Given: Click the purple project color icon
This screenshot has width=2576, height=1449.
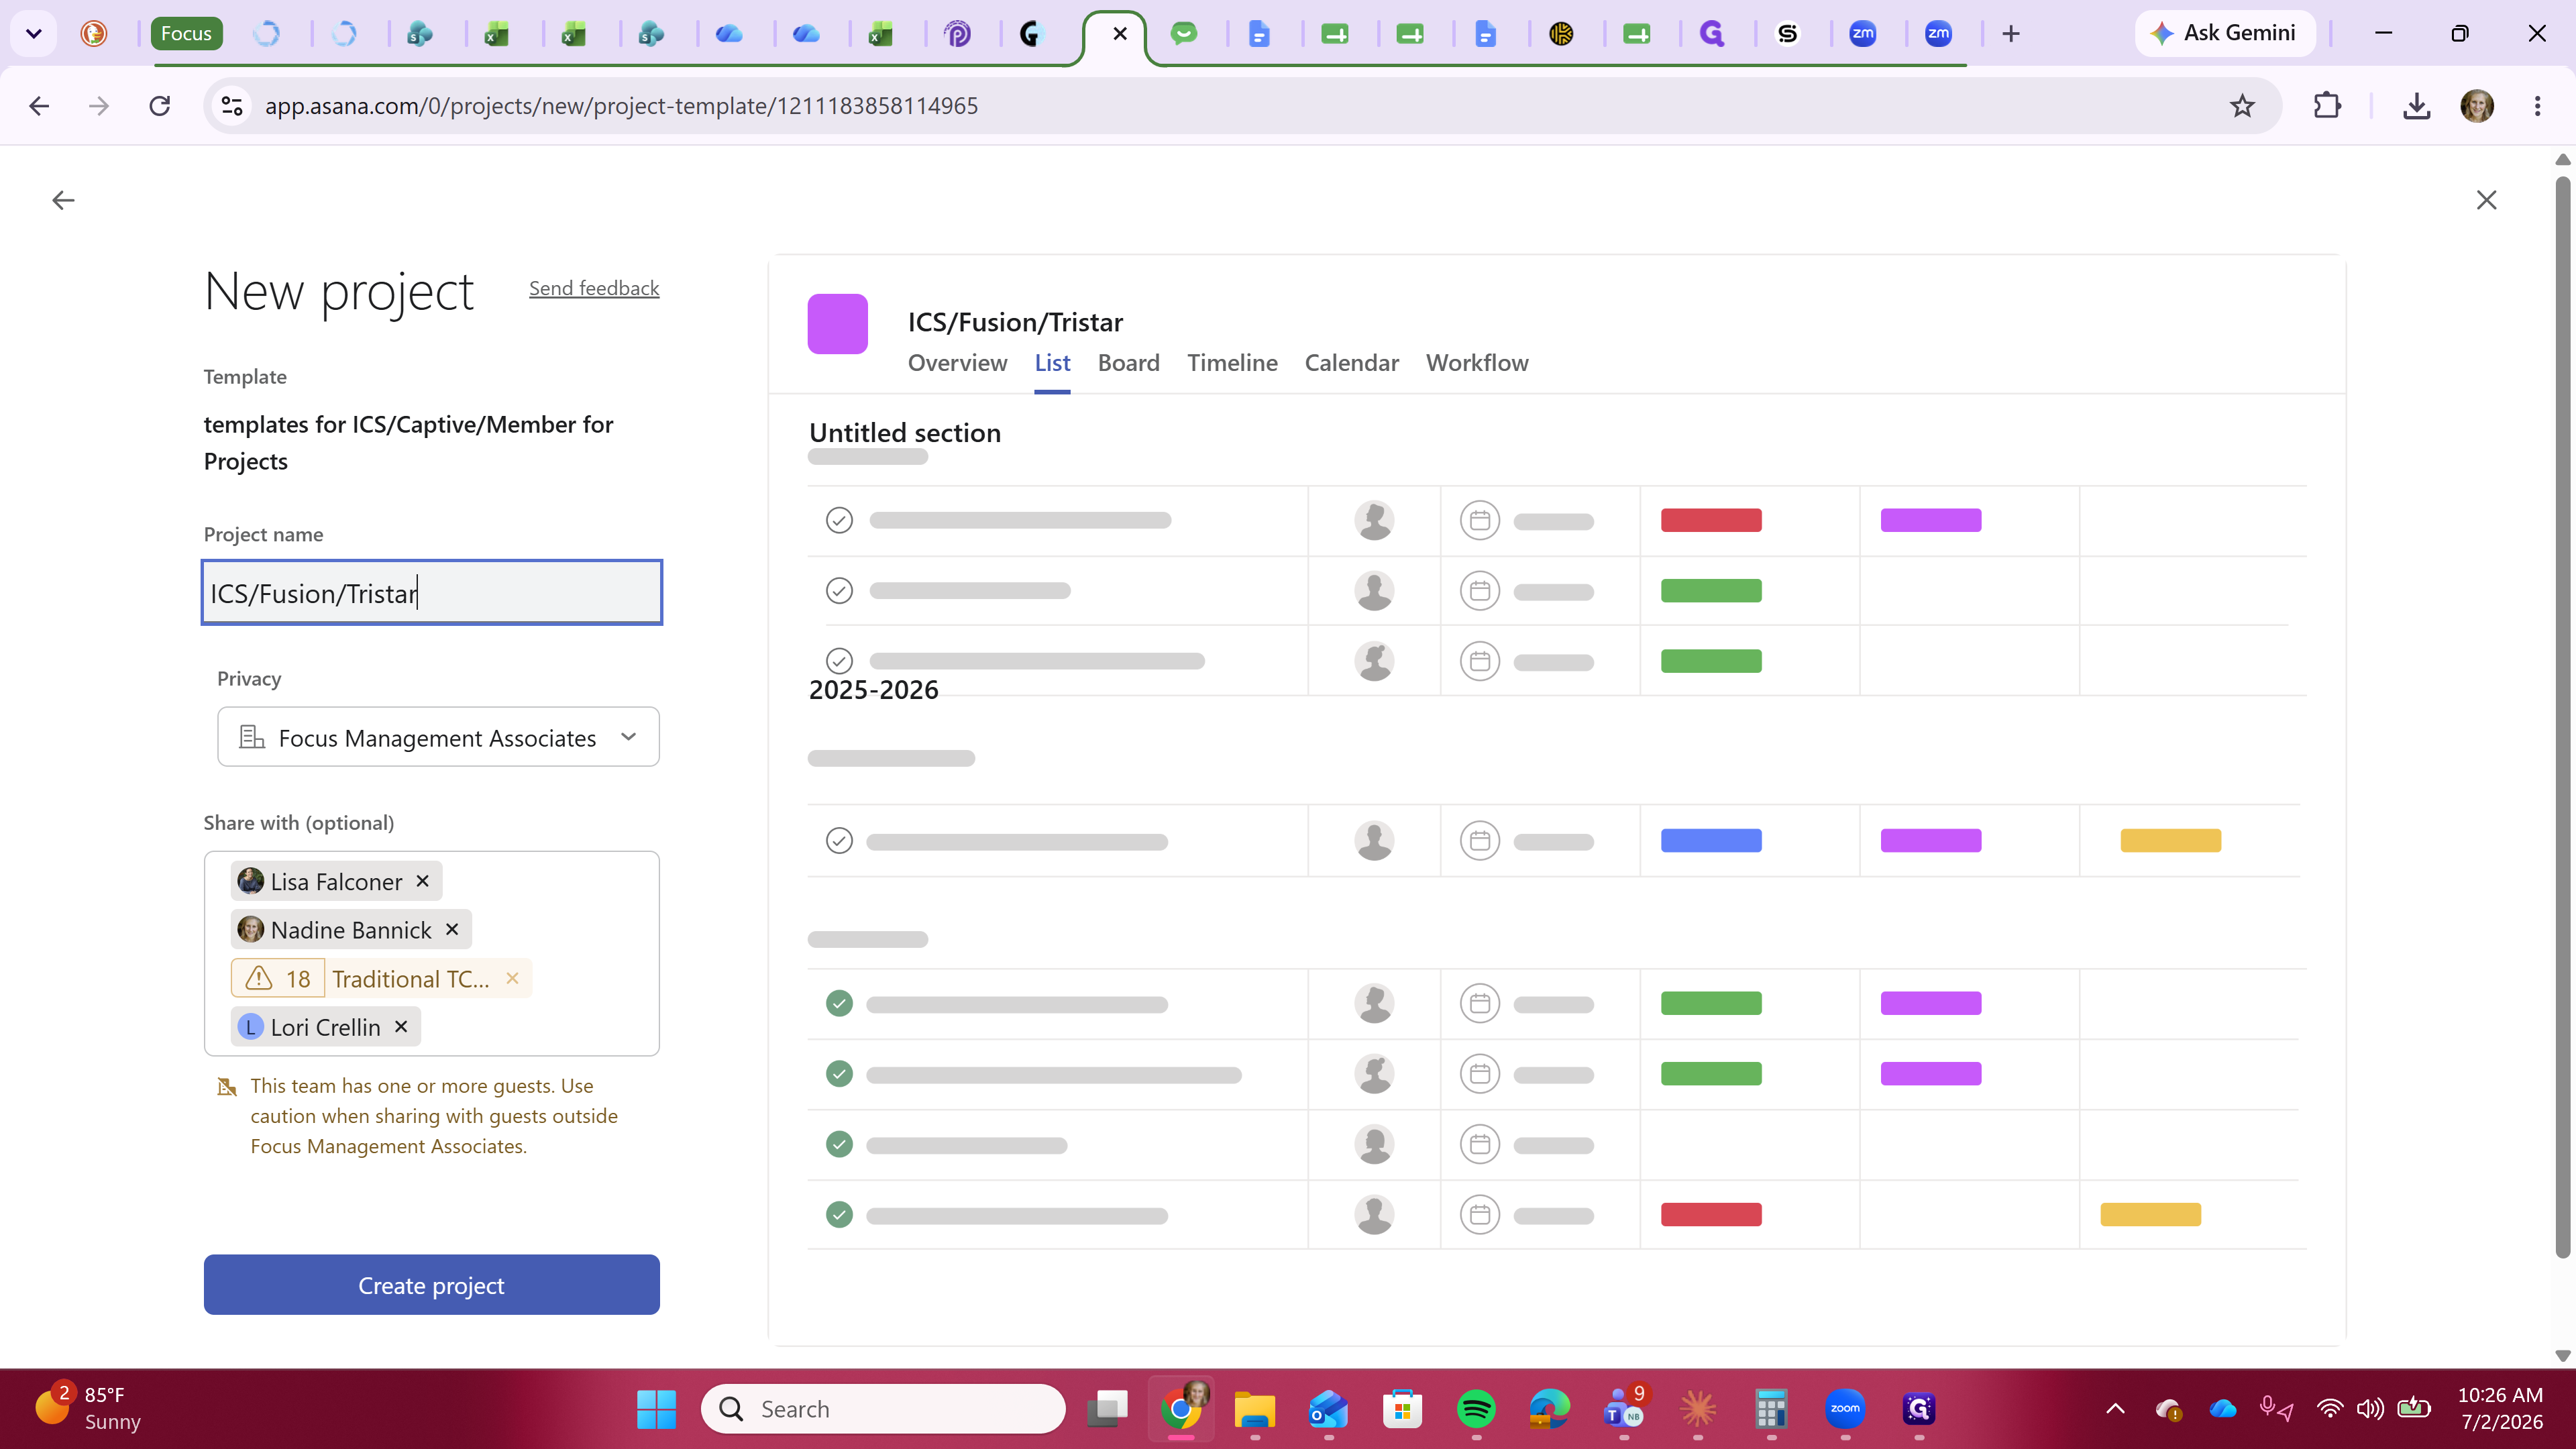Looking at the screenshot, I should [x=837, y=323].
